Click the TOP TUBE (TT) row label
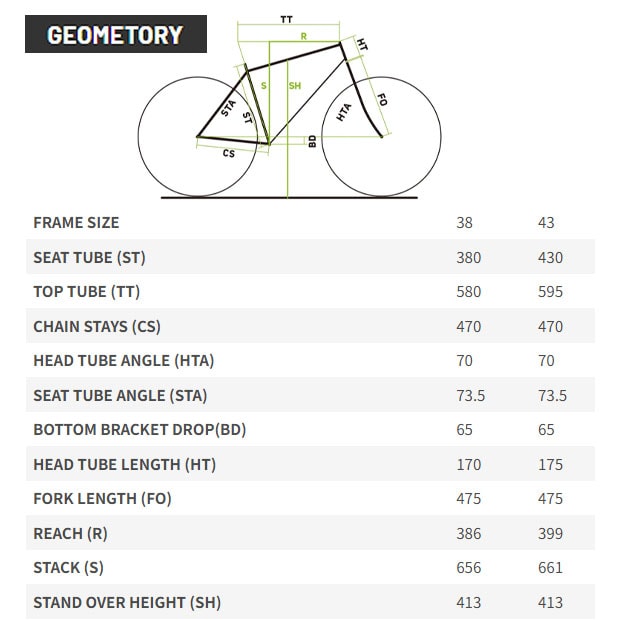The width and height of the screenshot is (620, 620). pyautogui.click(x=87, y=292)
